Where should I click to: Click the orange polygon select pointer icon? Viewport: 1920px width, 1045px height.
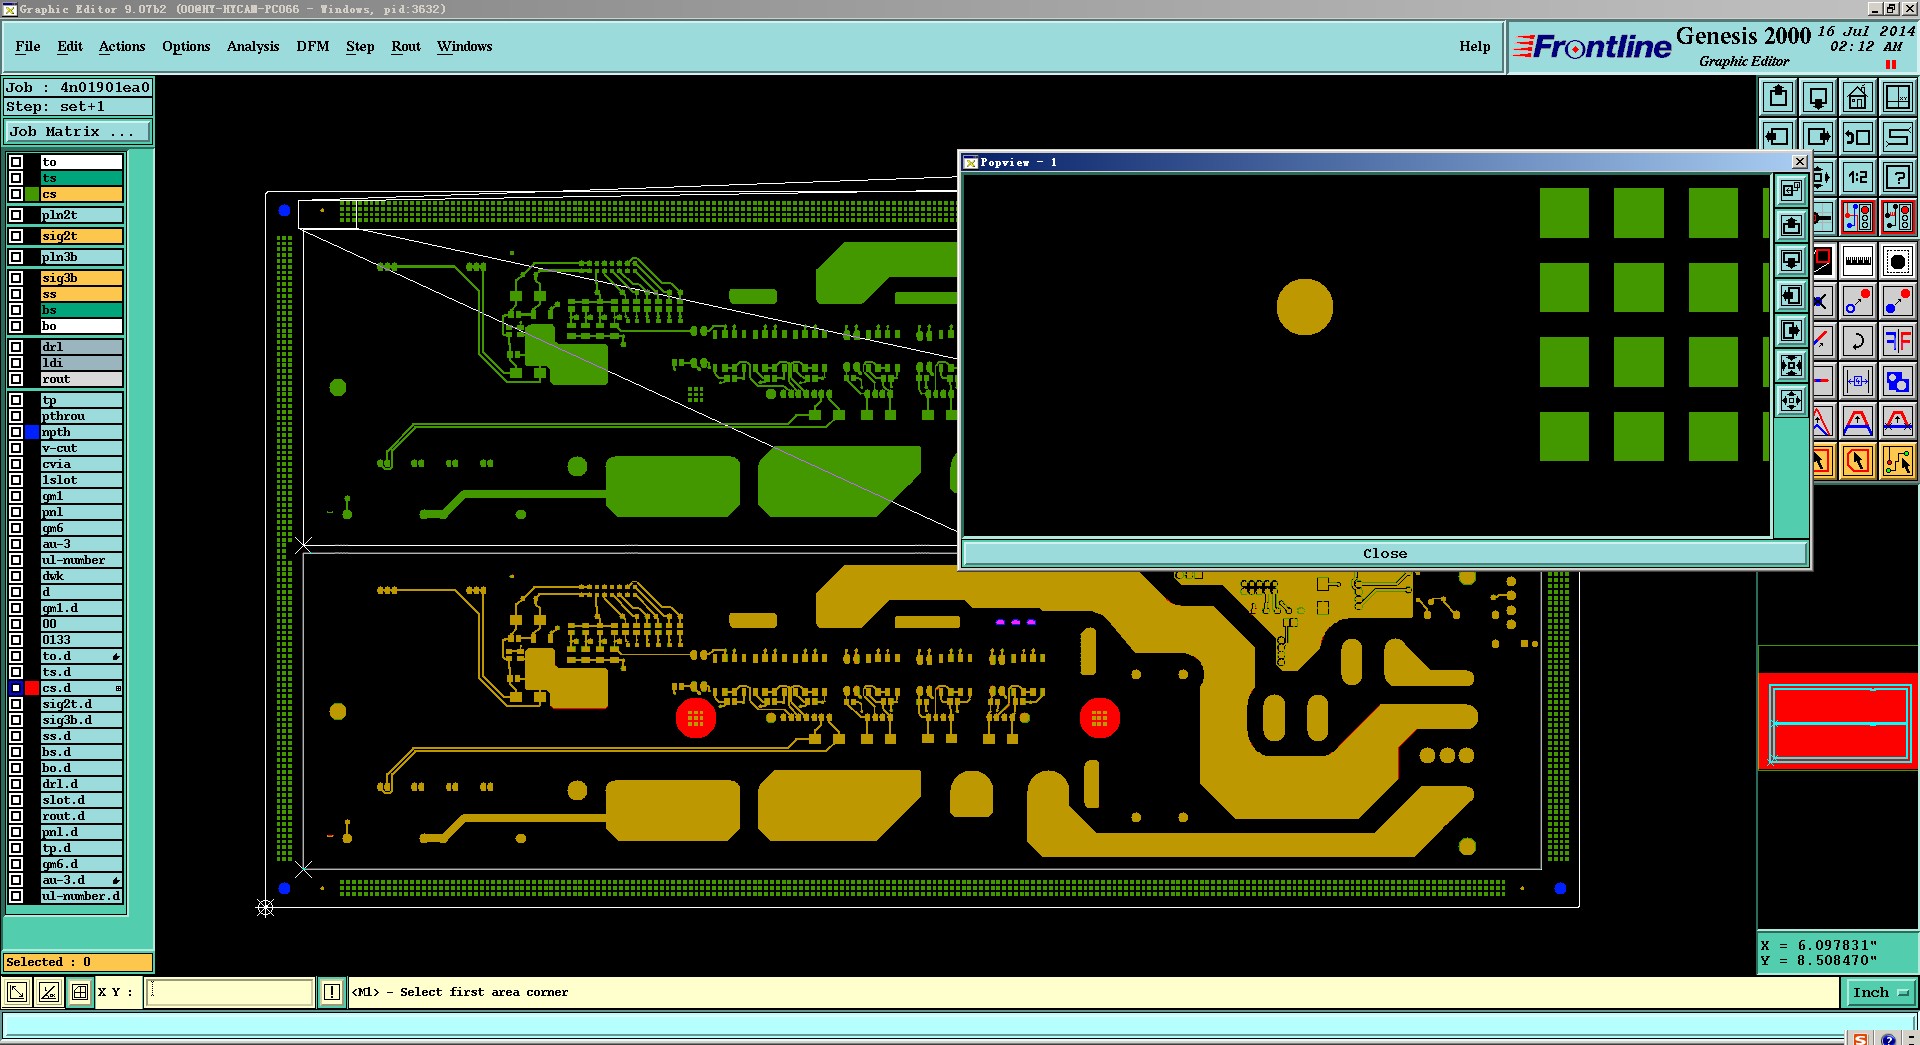pyautogui.click(x=1858, y=461)
